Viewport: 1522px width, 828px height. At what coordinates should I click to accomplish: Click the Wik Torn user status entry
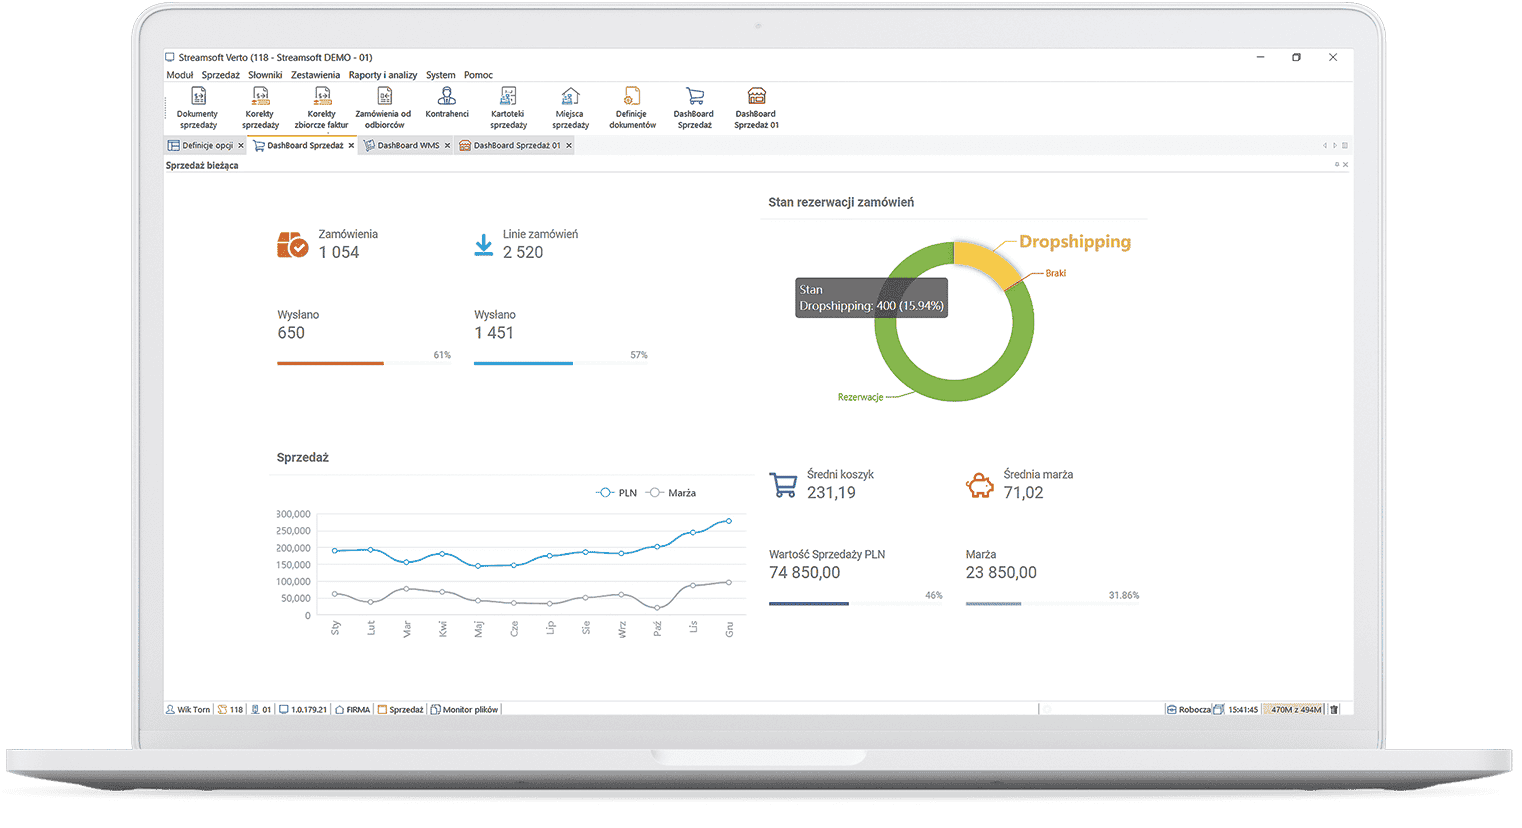(188, 710)
